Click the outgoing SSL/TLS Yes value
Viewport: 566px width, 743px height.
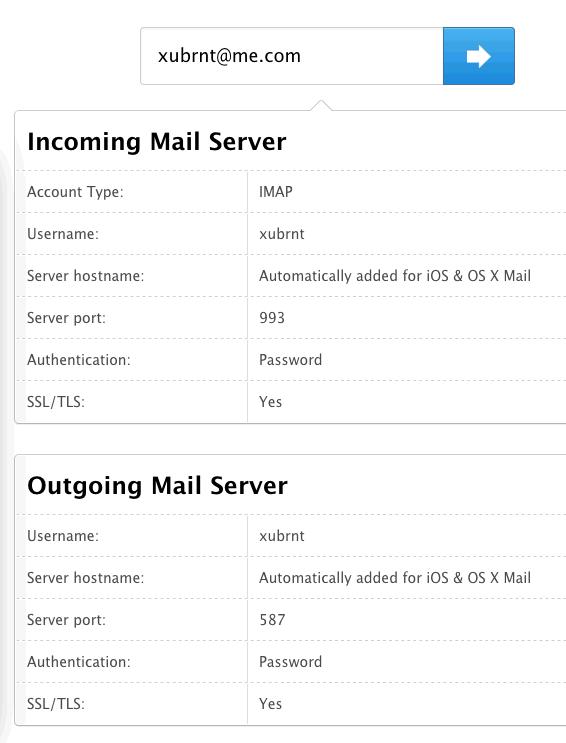coord(270,704)
